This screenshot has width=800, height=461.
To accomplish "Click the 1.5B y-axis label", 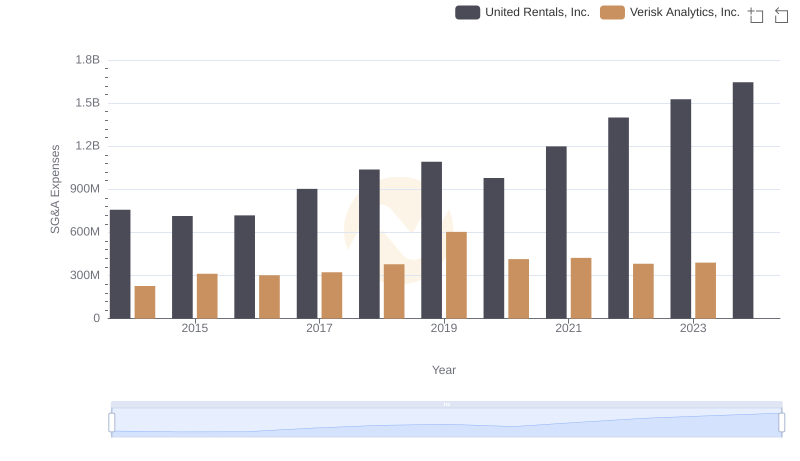I will click(88, 103).
